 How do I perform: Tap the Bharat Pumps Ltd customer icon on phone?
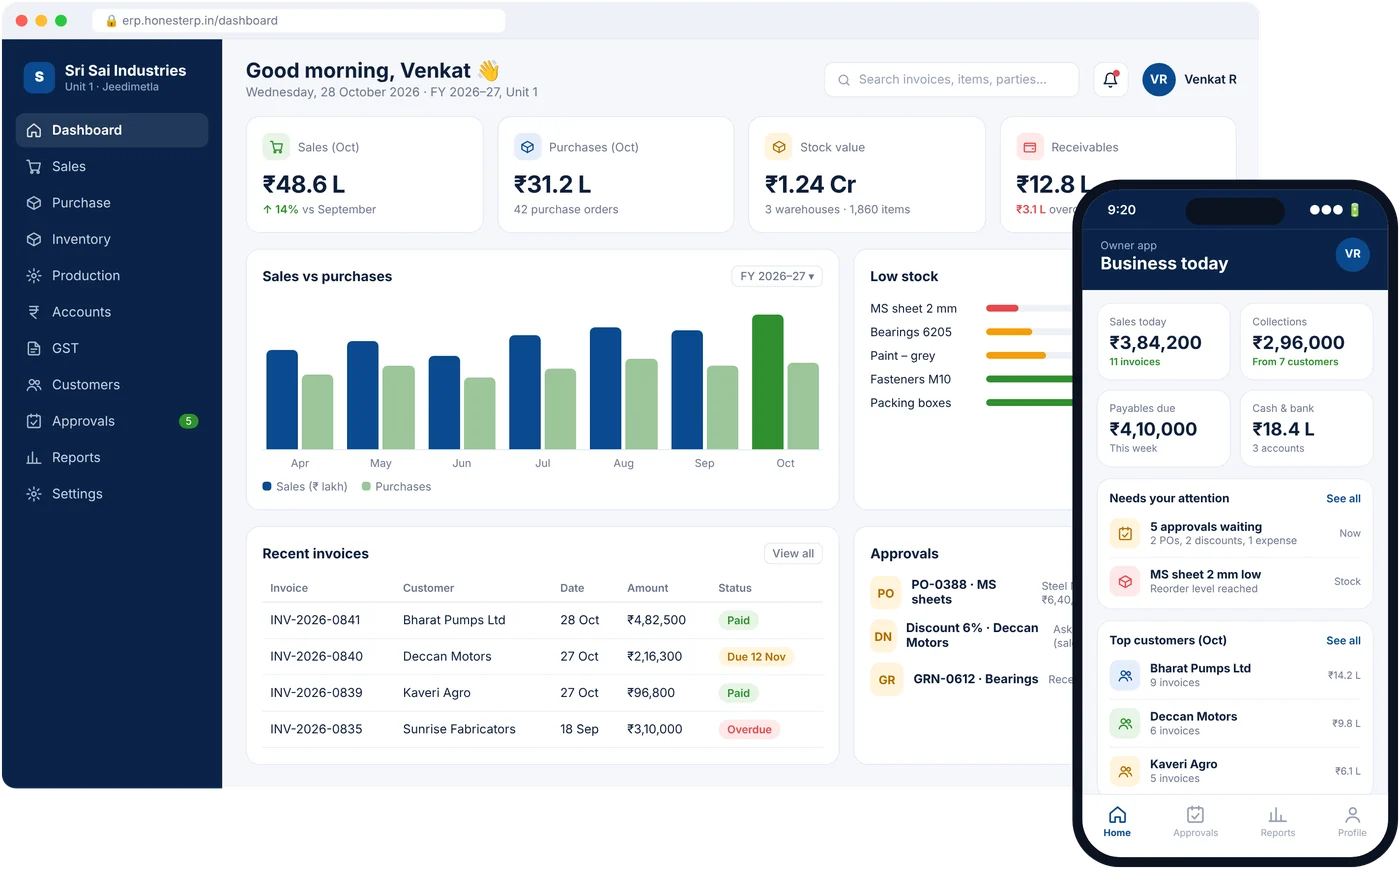click(x=1125, y=675)
